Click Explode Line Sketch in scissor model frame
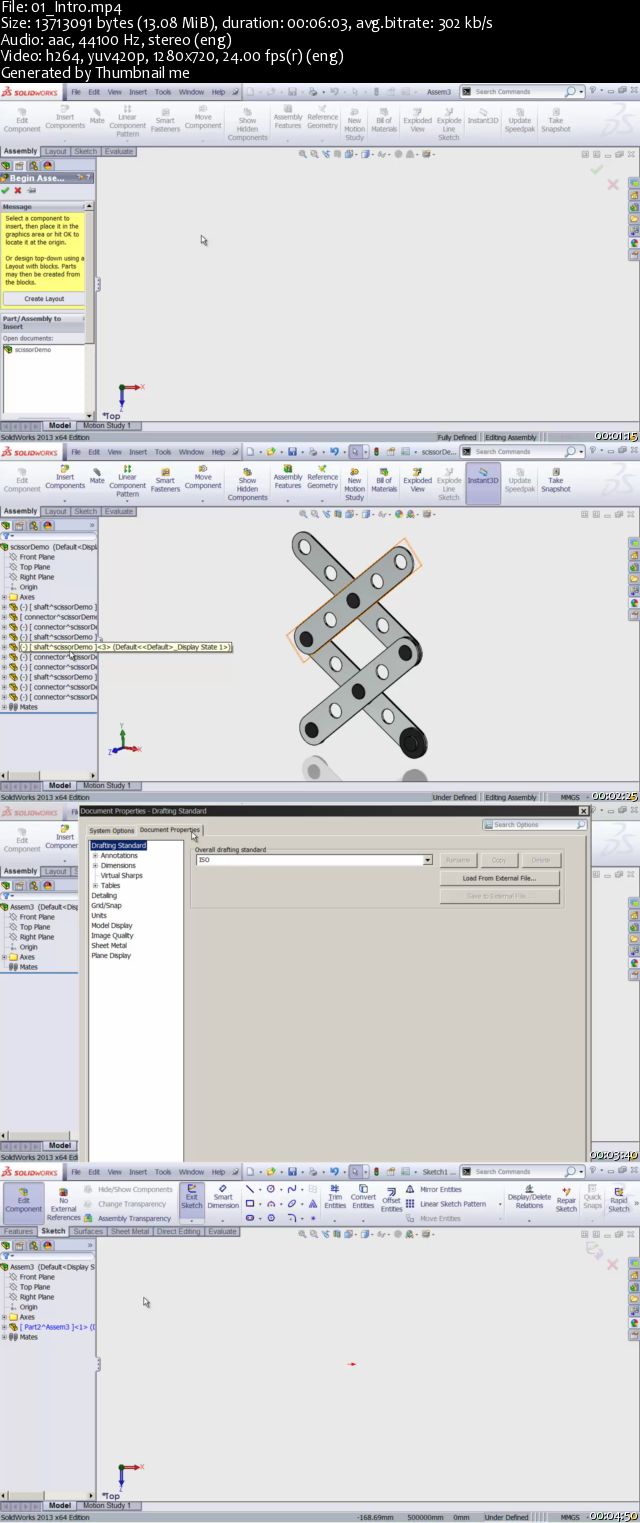The width and height of the screenshot is (640, 1523). (x=449, y=481)
